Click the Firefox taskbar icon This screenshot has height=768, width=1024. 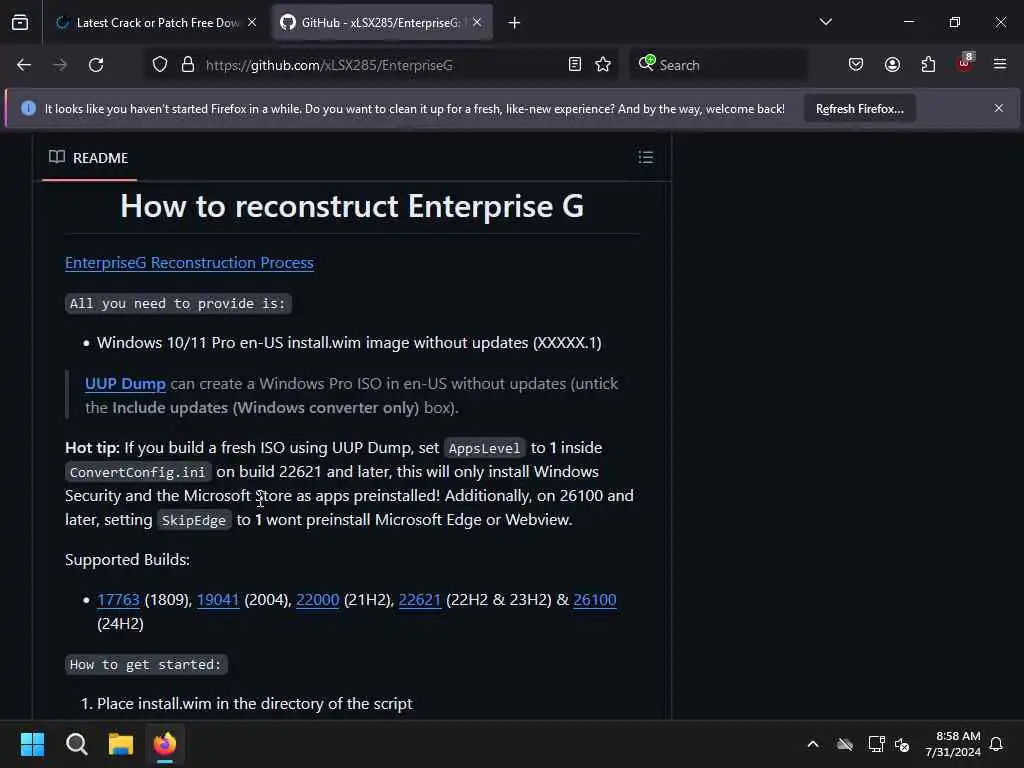165,744
